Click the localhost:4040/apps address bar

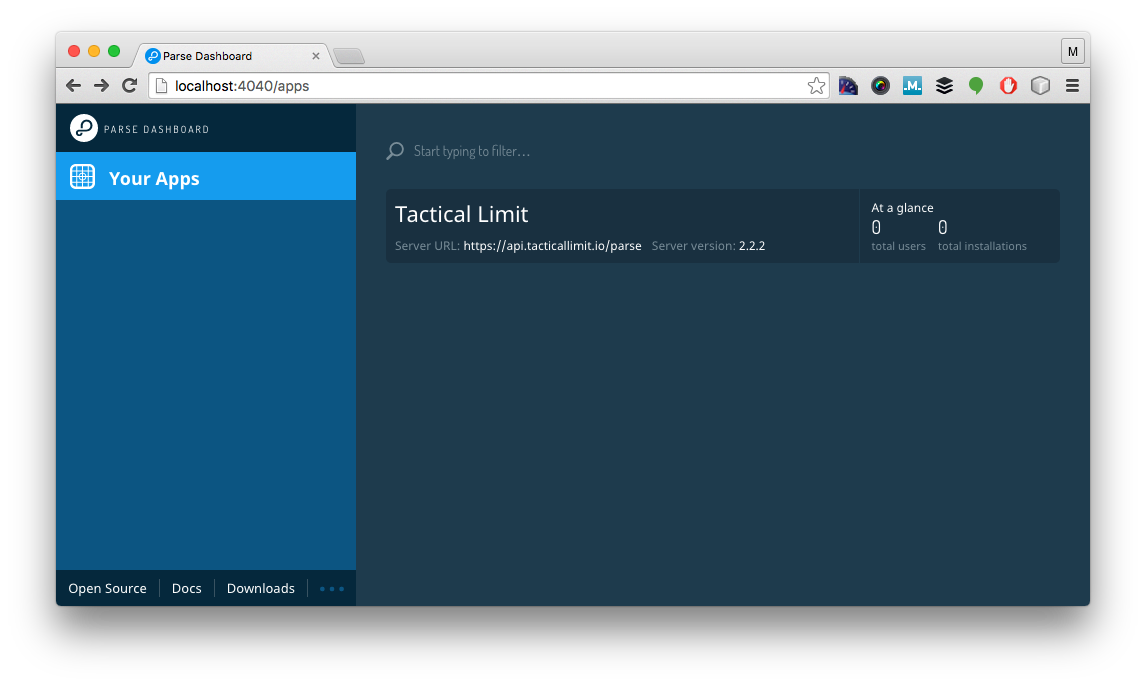(x=488, y=85)
